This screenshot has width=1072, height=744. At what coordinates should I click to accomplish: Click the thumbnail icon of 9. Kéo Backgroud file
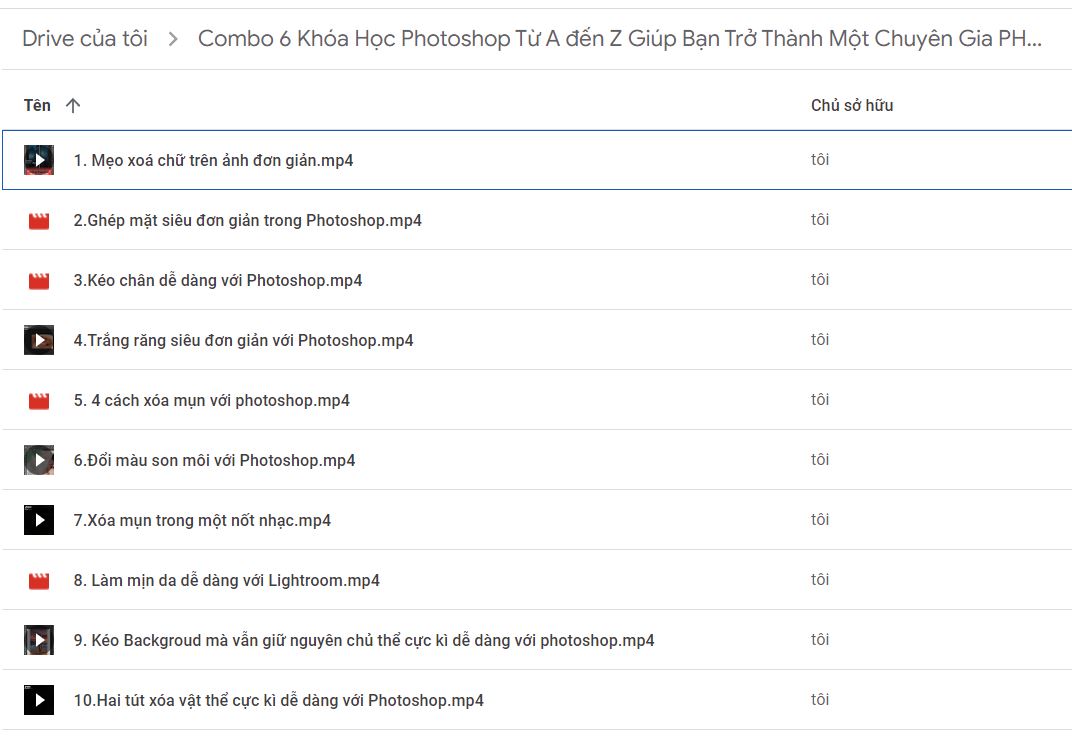pyautogui.click(x=39, y=640)
